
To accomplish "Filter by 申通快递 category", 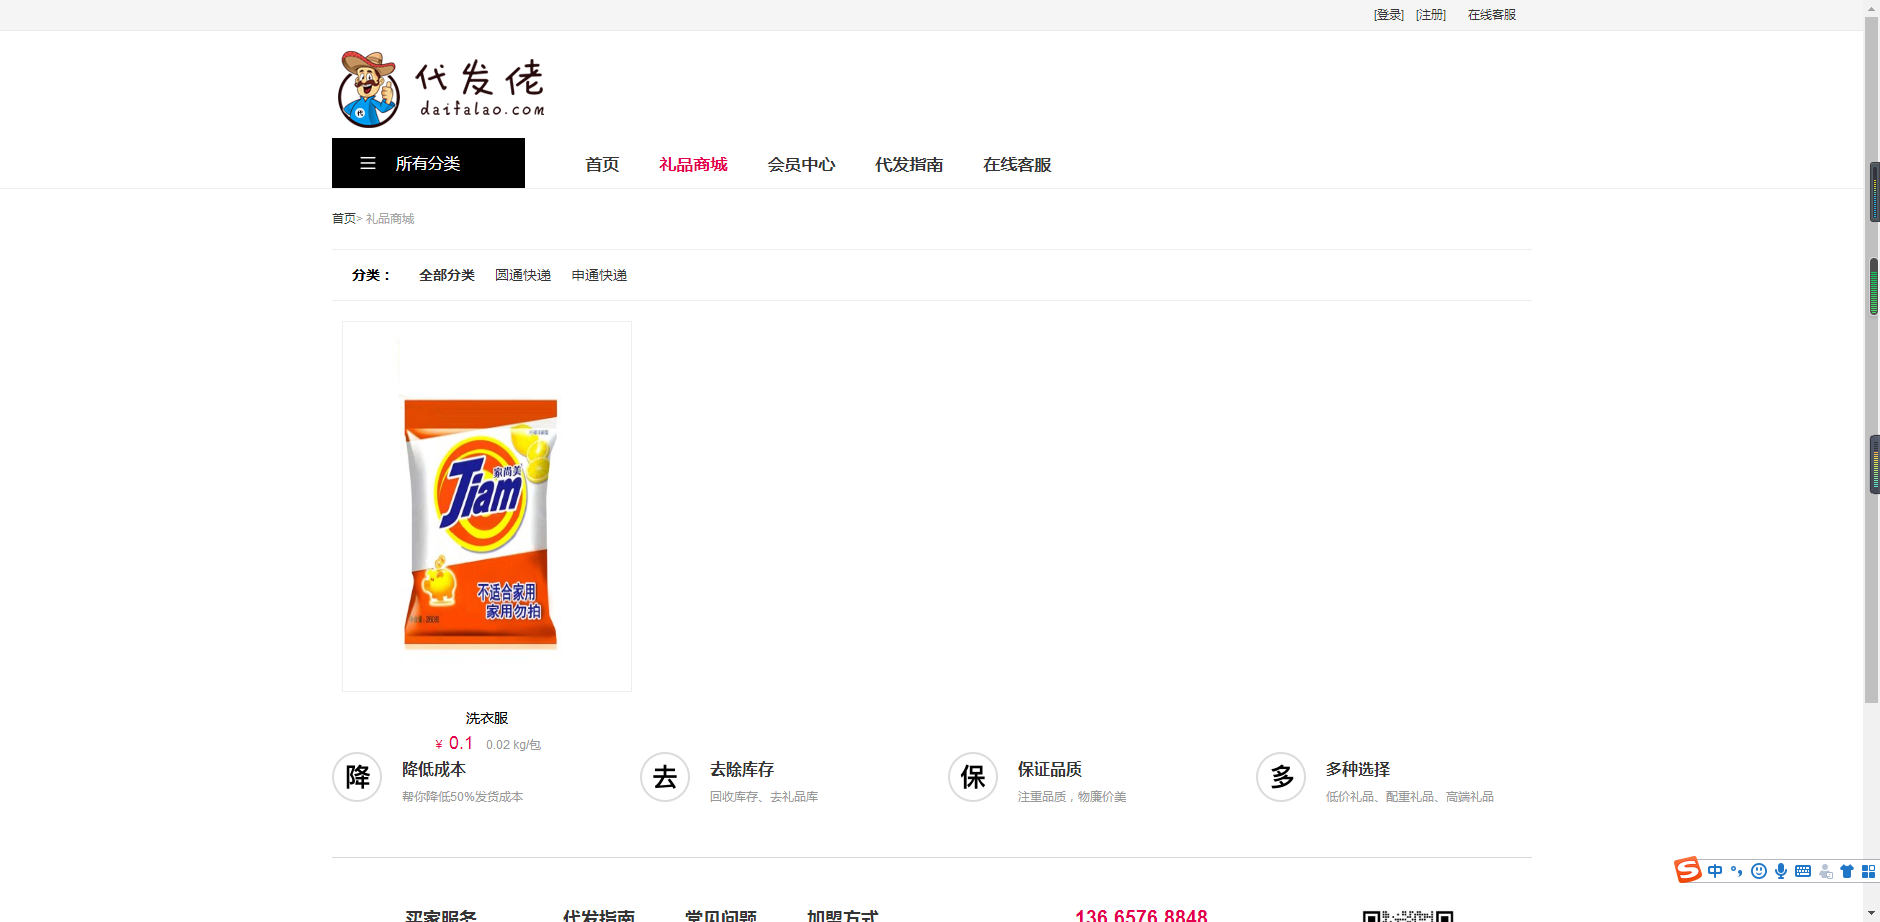I will coord(599,275).
